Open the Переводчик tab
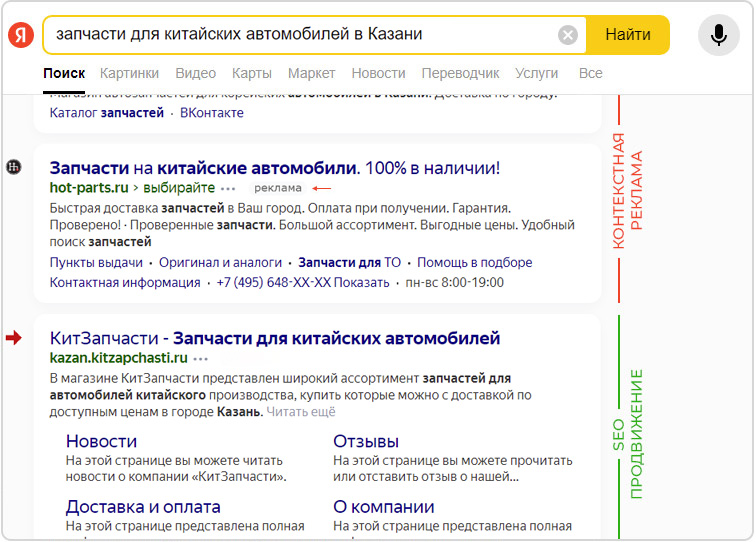 460,73
